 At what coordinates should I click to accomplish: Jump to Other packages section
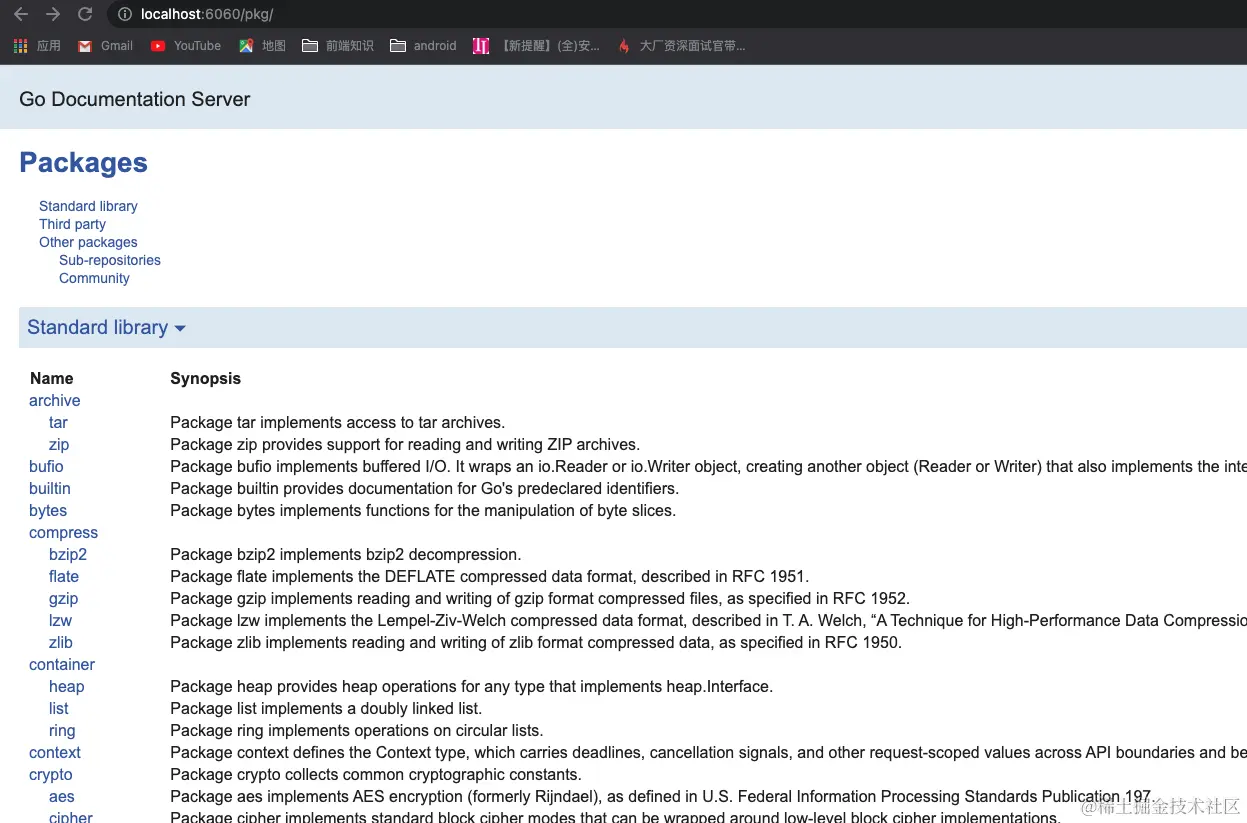[88, 242]
